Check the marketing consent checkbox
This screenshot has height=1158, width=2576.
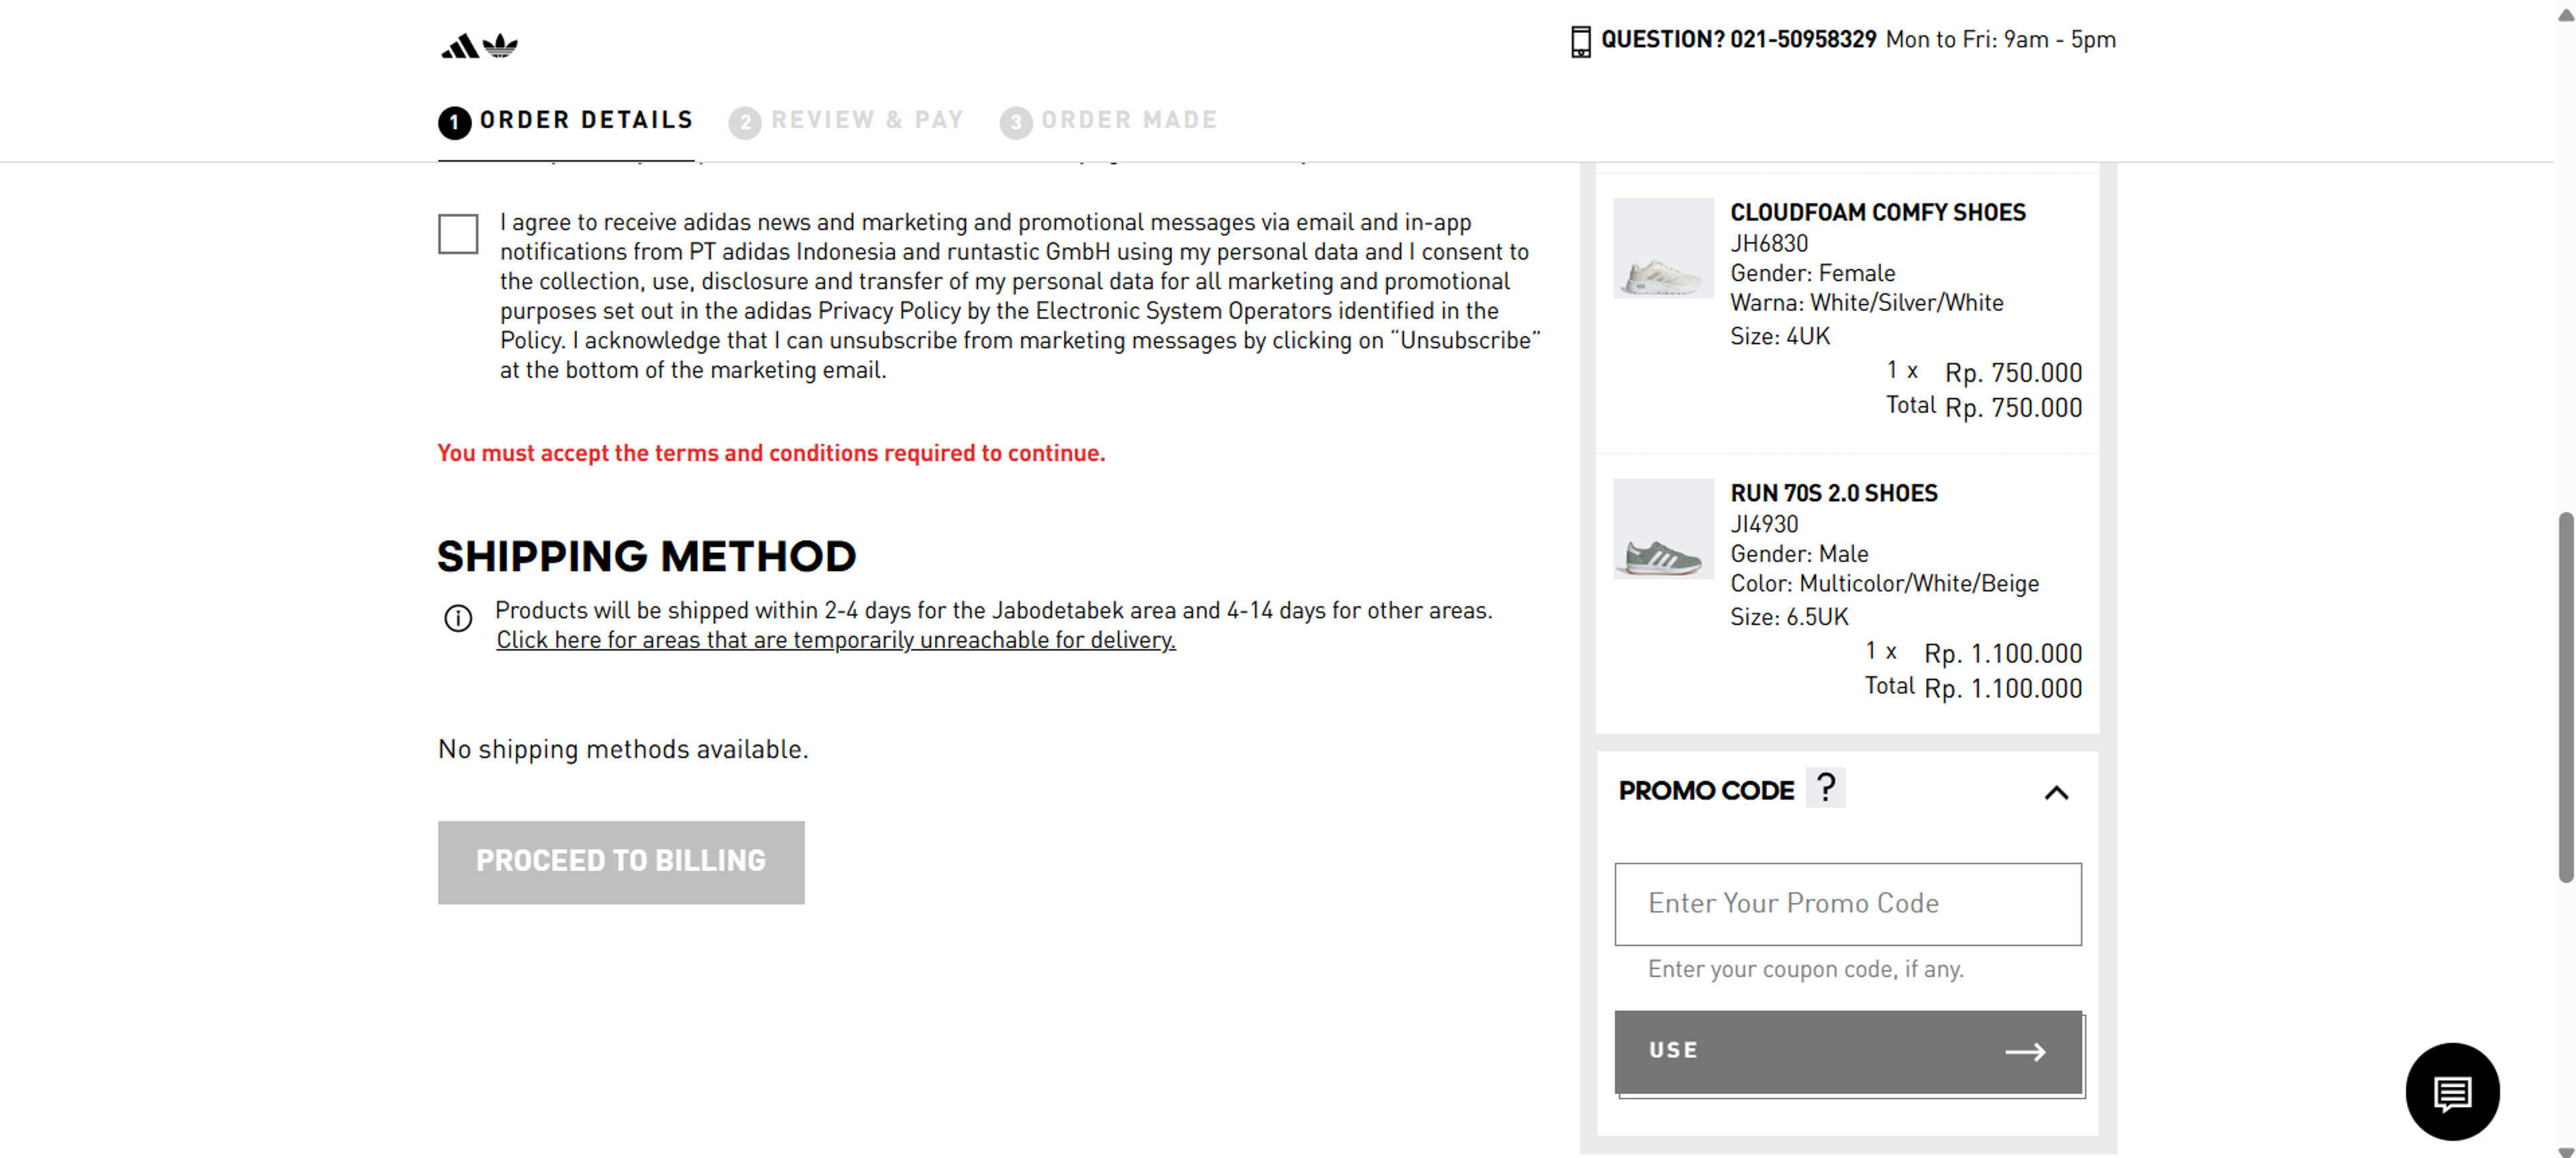[458, 234]
